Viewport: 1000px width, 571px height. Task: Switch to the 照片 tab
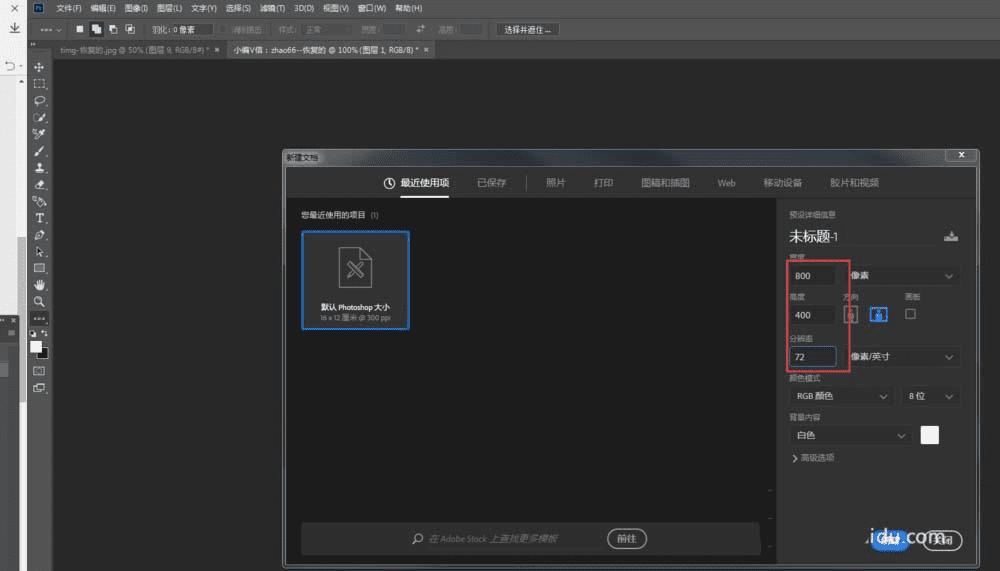tap(555, 182)
